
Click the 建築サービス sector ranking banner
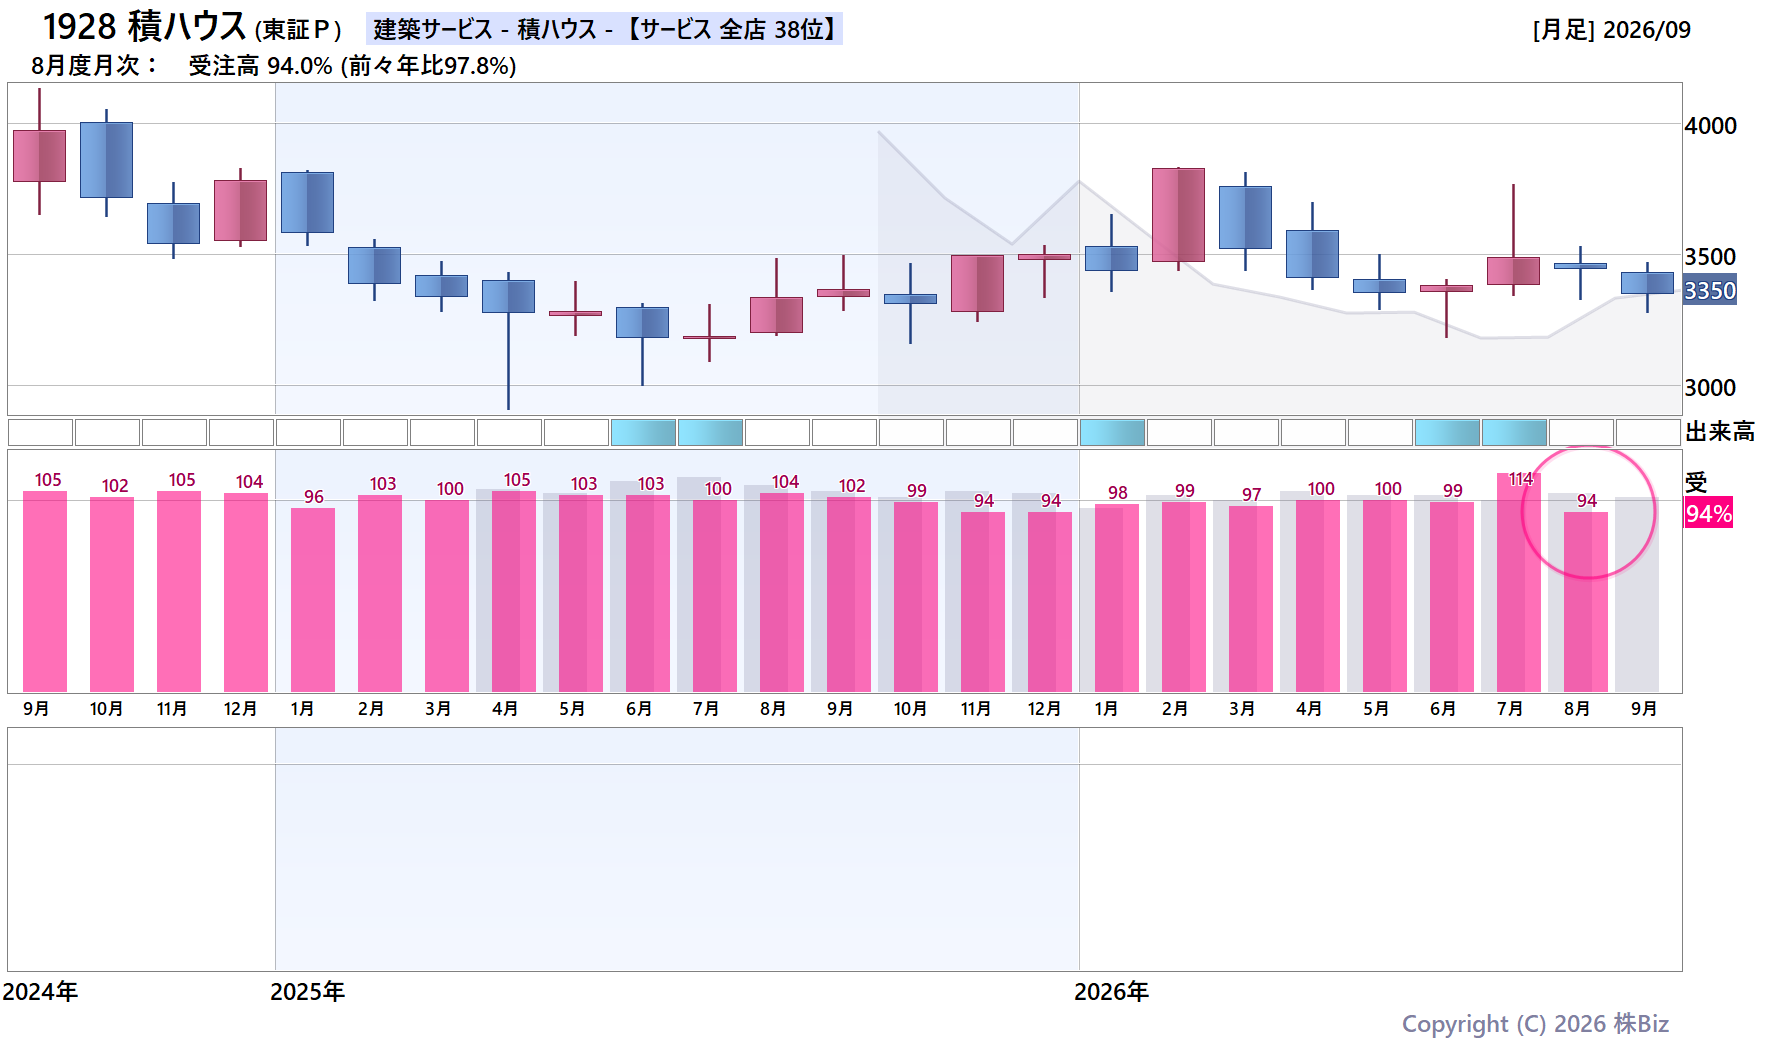pos(604,29)
